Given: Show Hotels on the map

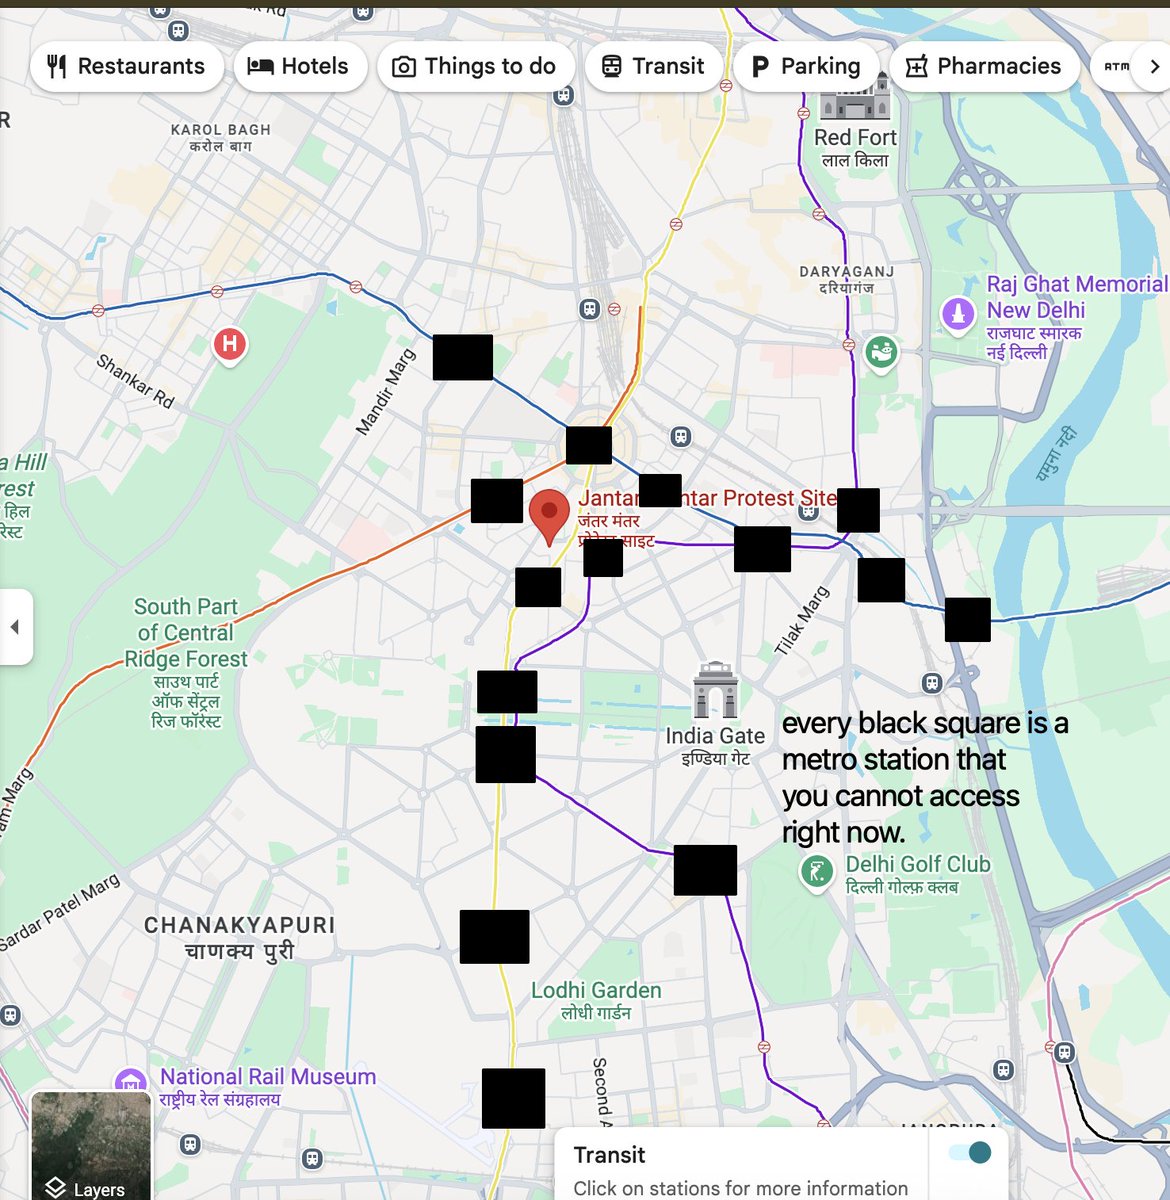Looking at the screenshot, I should click(300, 67).
